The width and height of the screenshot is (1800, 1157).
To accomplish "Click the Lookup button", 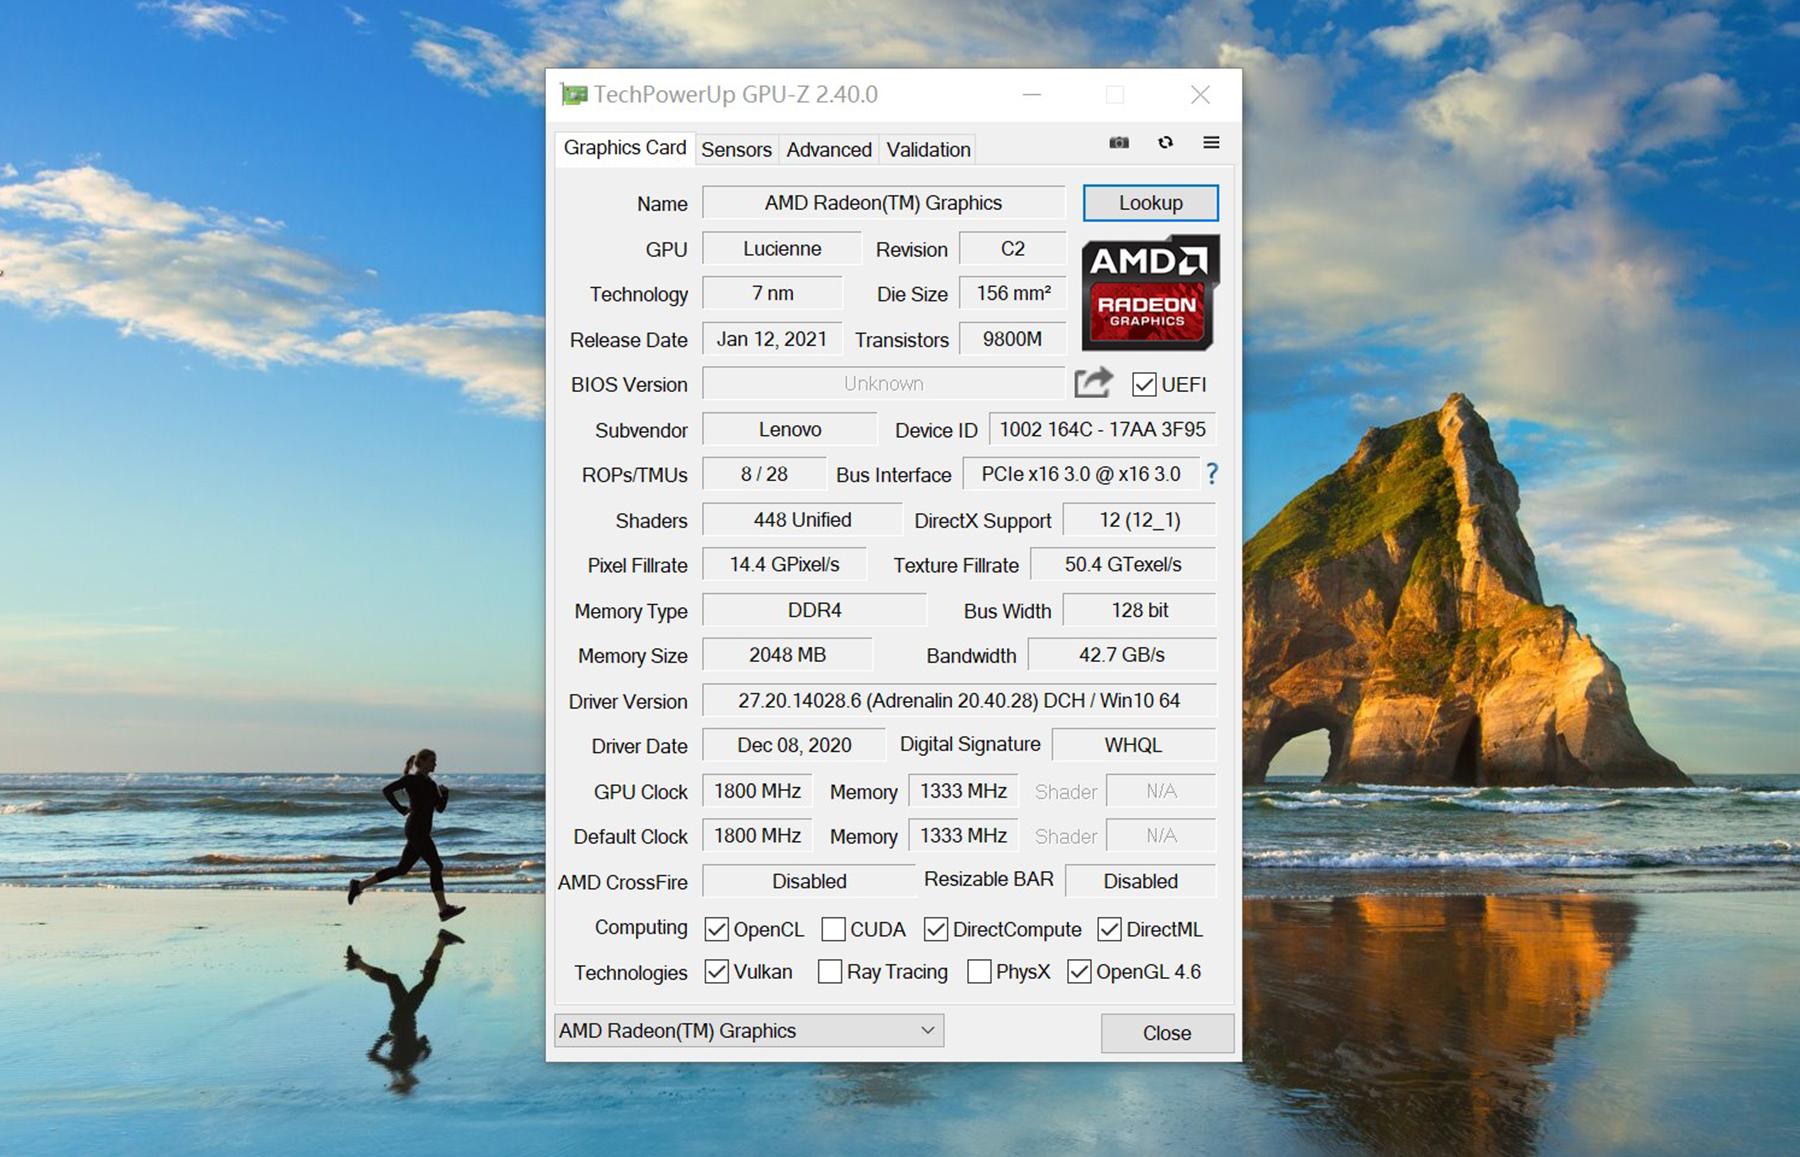I will pyautogui.click(x=1150, y=203).
